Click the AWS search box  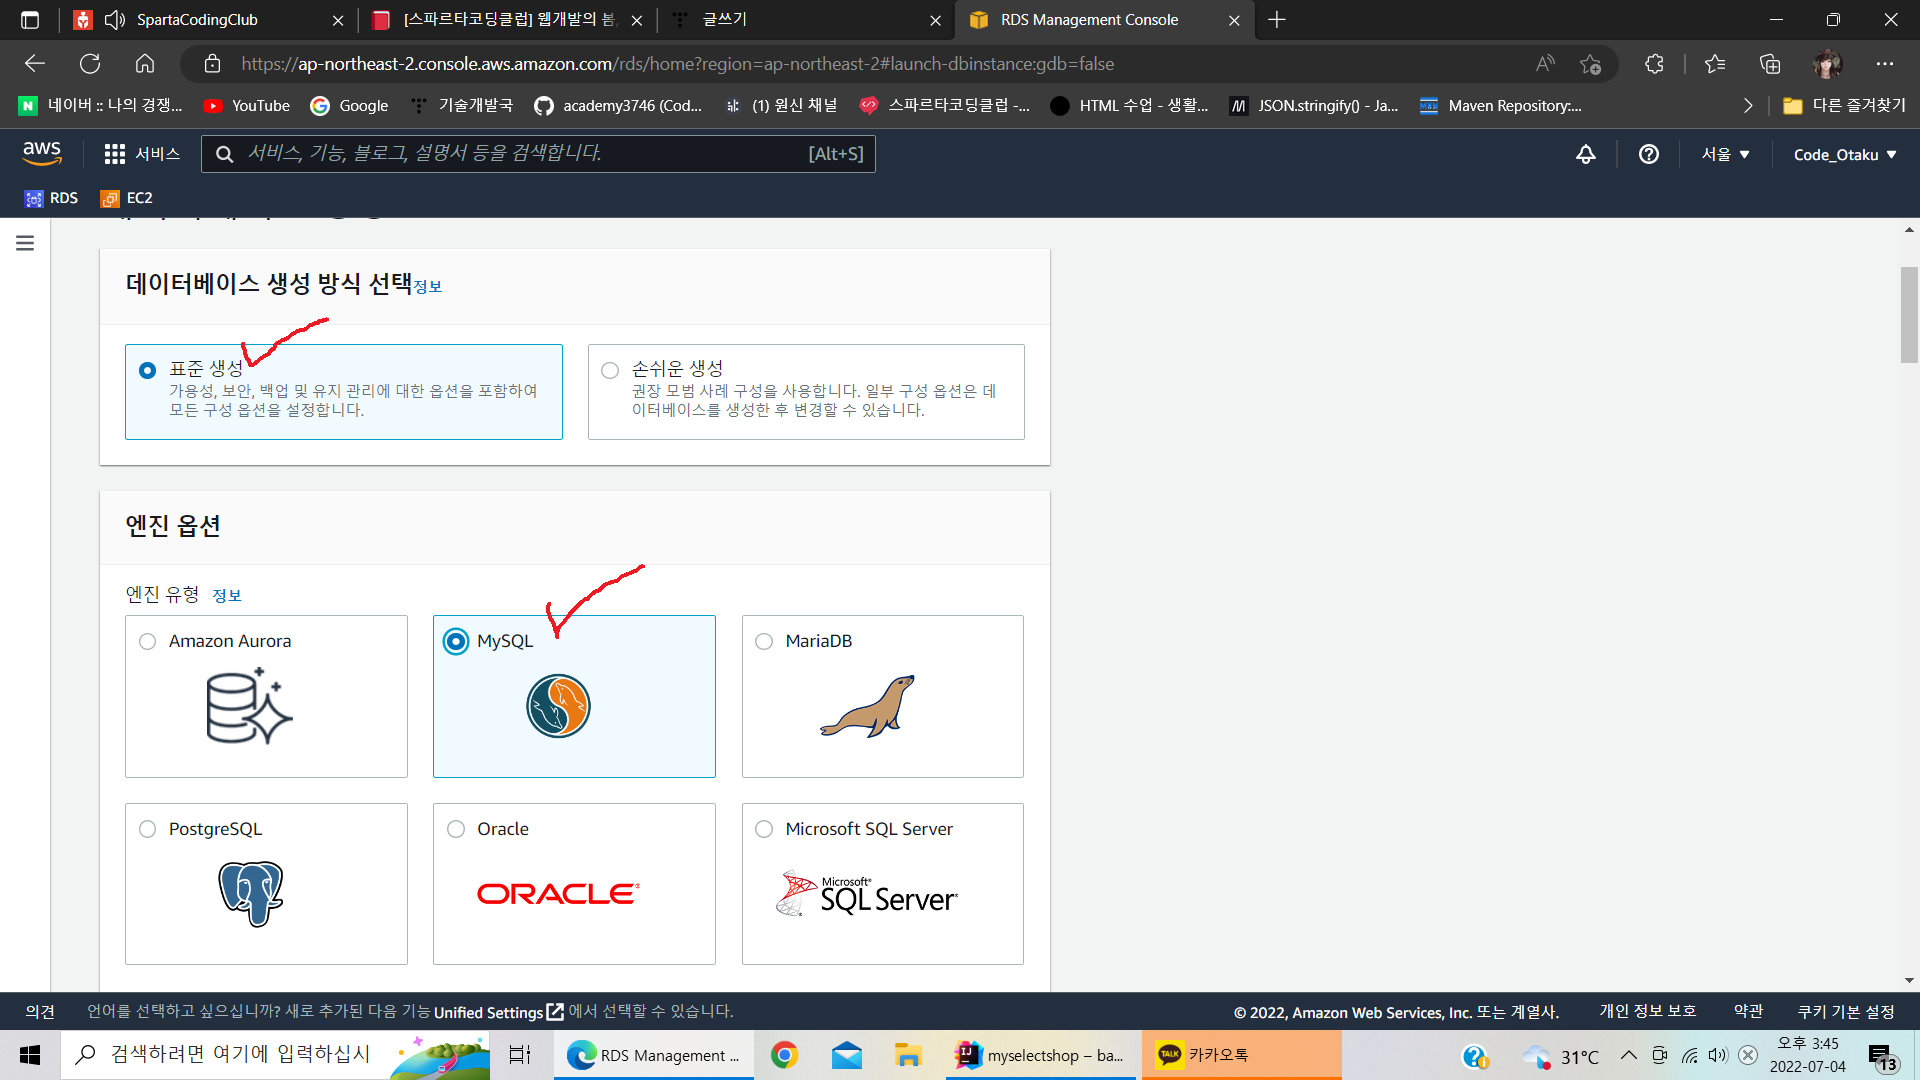[x=538, y=154]
